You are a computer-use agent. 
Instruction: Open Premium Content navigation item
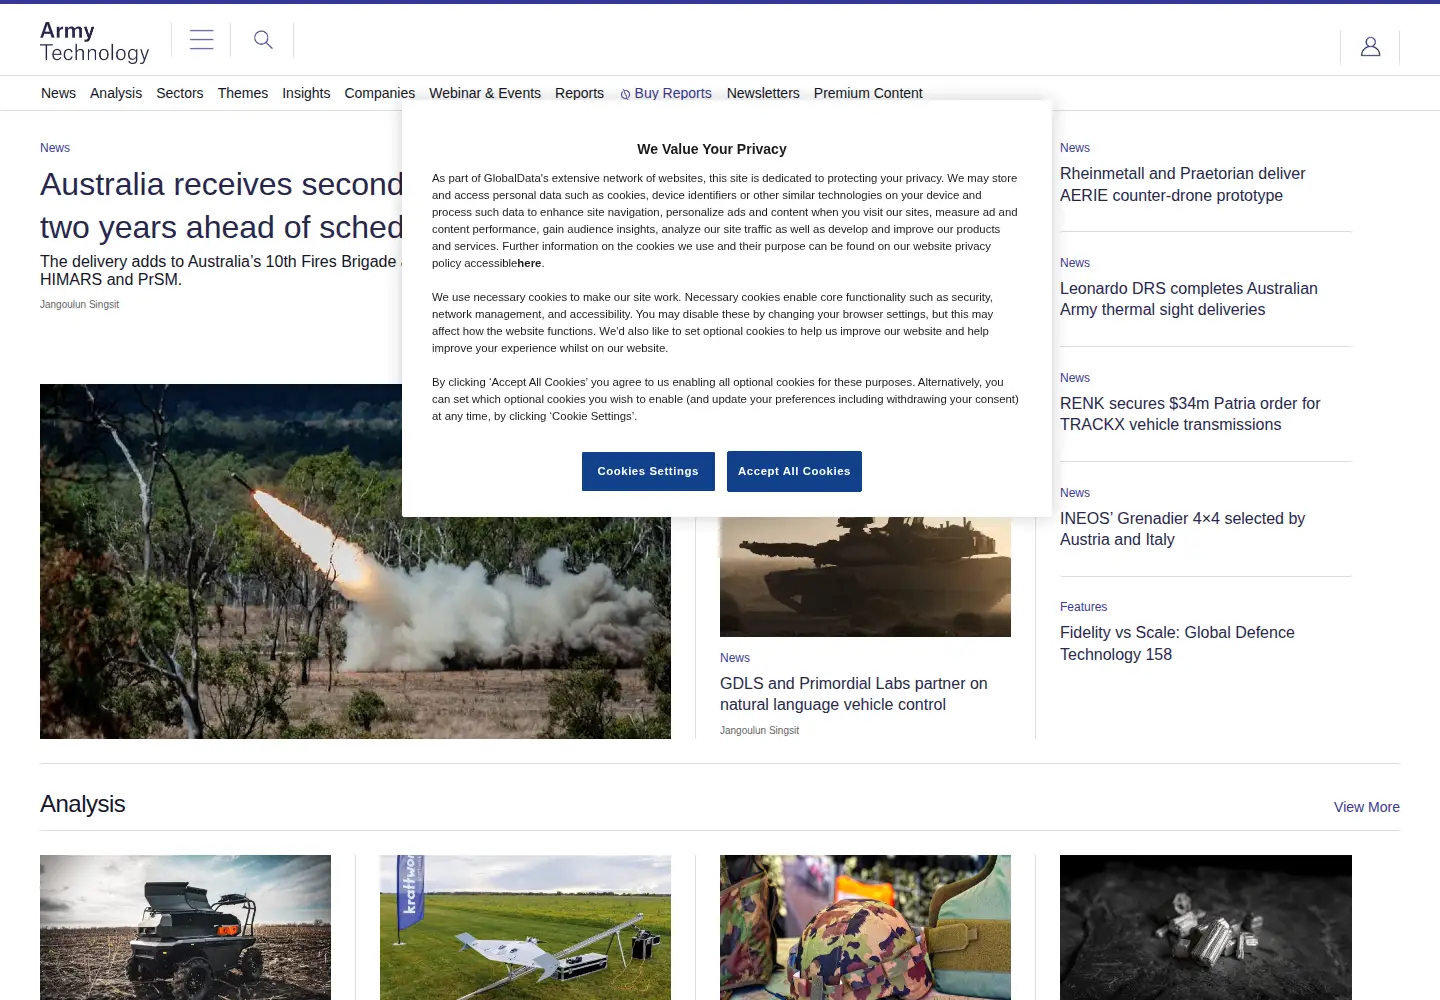[x=868, y=93]
